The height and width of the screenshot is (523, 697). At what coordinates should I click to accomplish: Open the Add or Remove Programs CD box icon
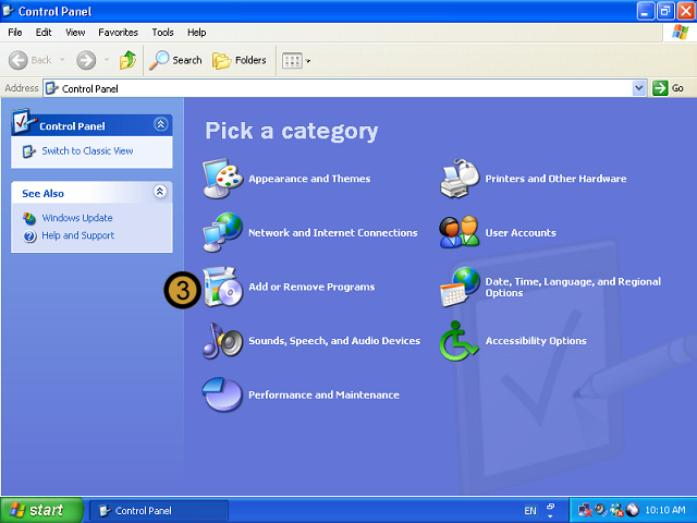222,287
